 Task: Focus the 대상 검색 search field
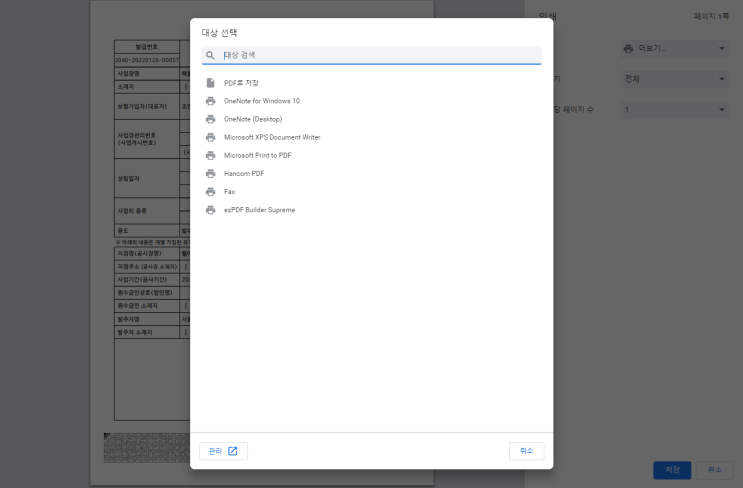372,55
